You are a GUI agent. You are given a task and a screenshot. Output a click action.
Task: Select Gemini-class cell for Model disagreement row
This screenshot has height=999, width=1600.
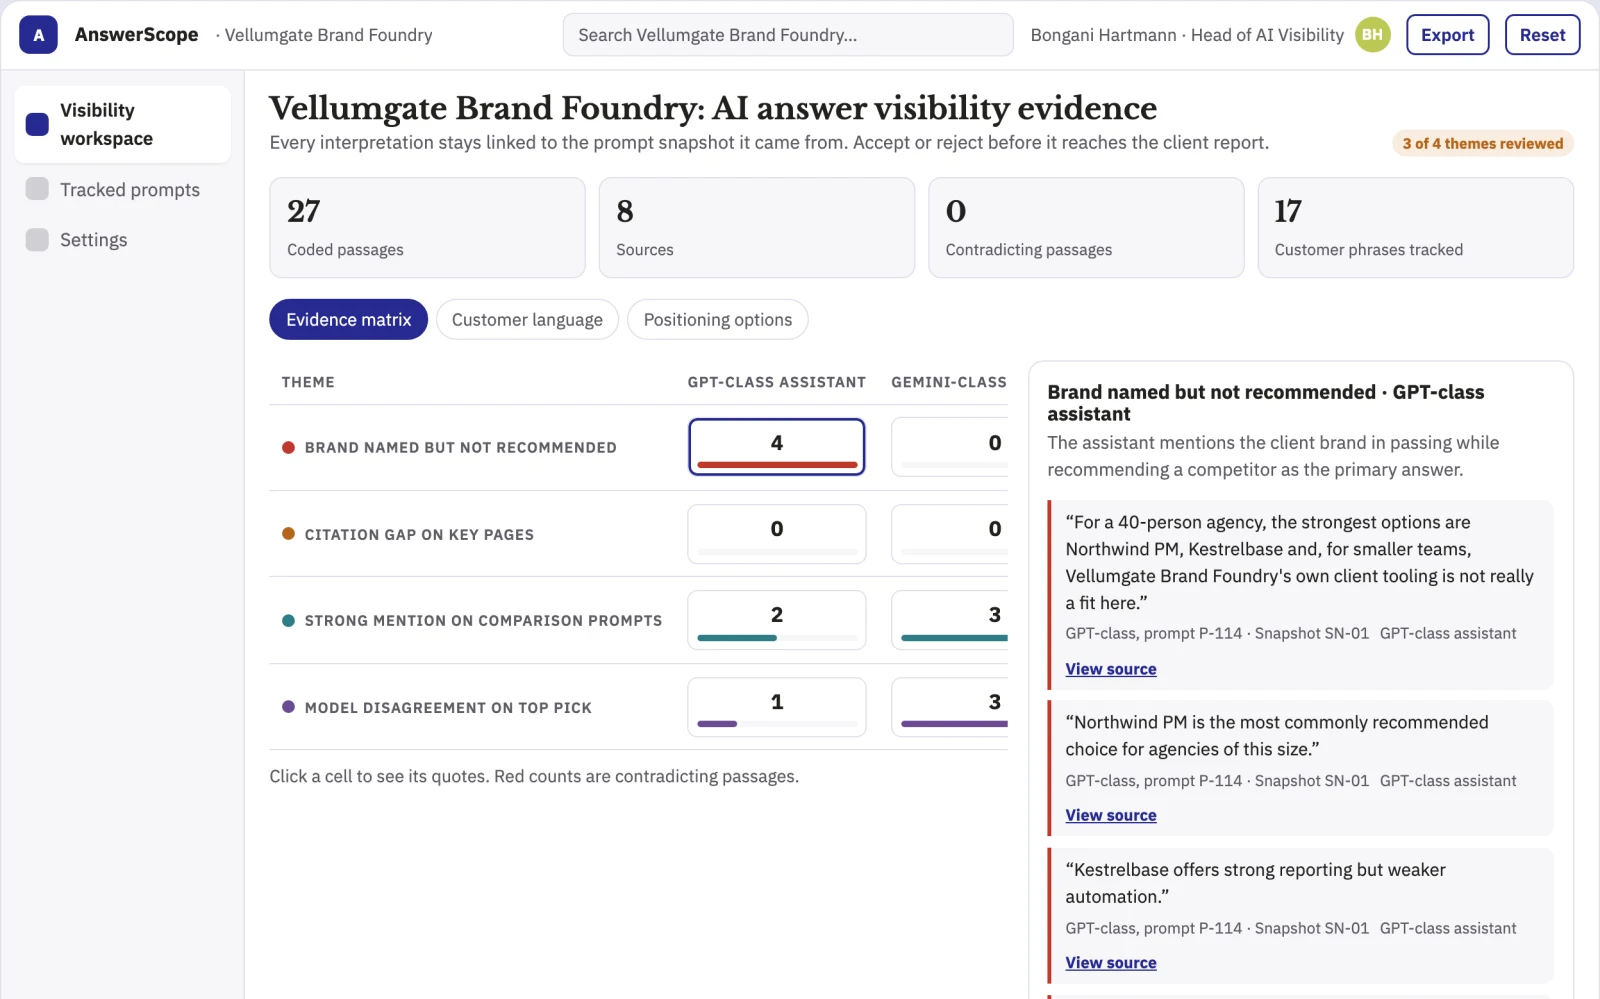(950, 707)
